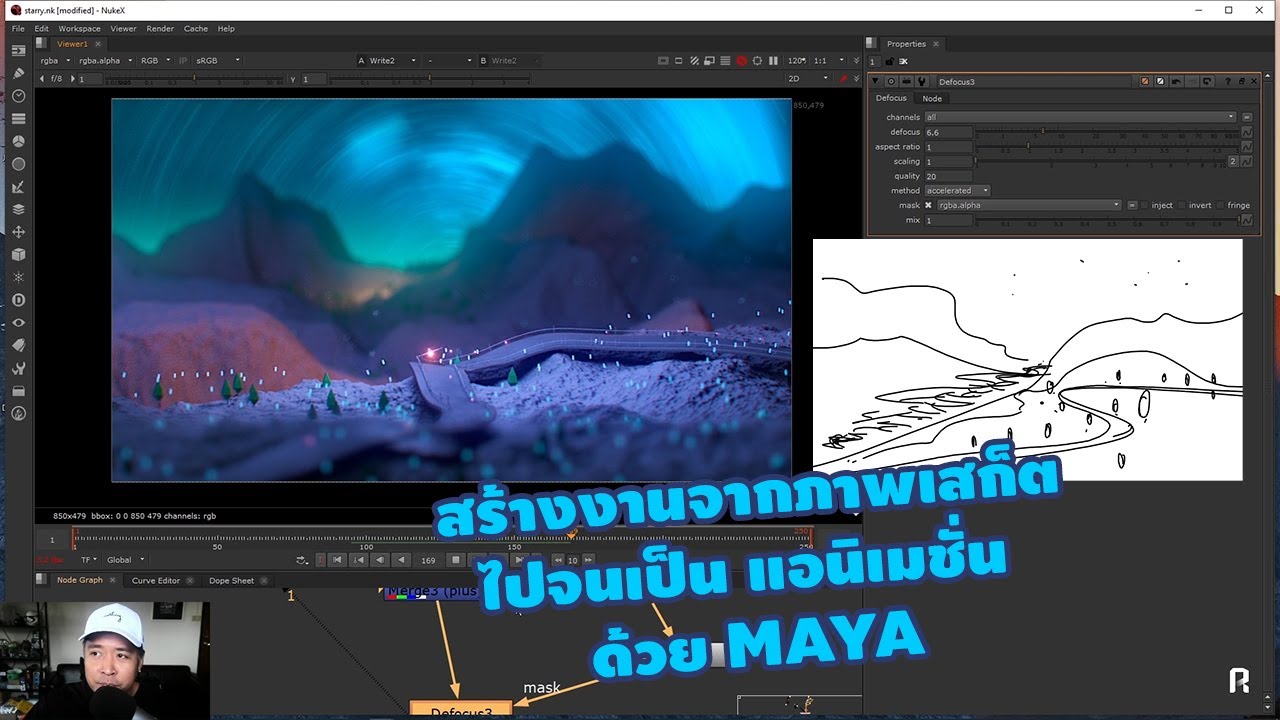Open the Filter nodes circle menu

click(x=18, y=164)
